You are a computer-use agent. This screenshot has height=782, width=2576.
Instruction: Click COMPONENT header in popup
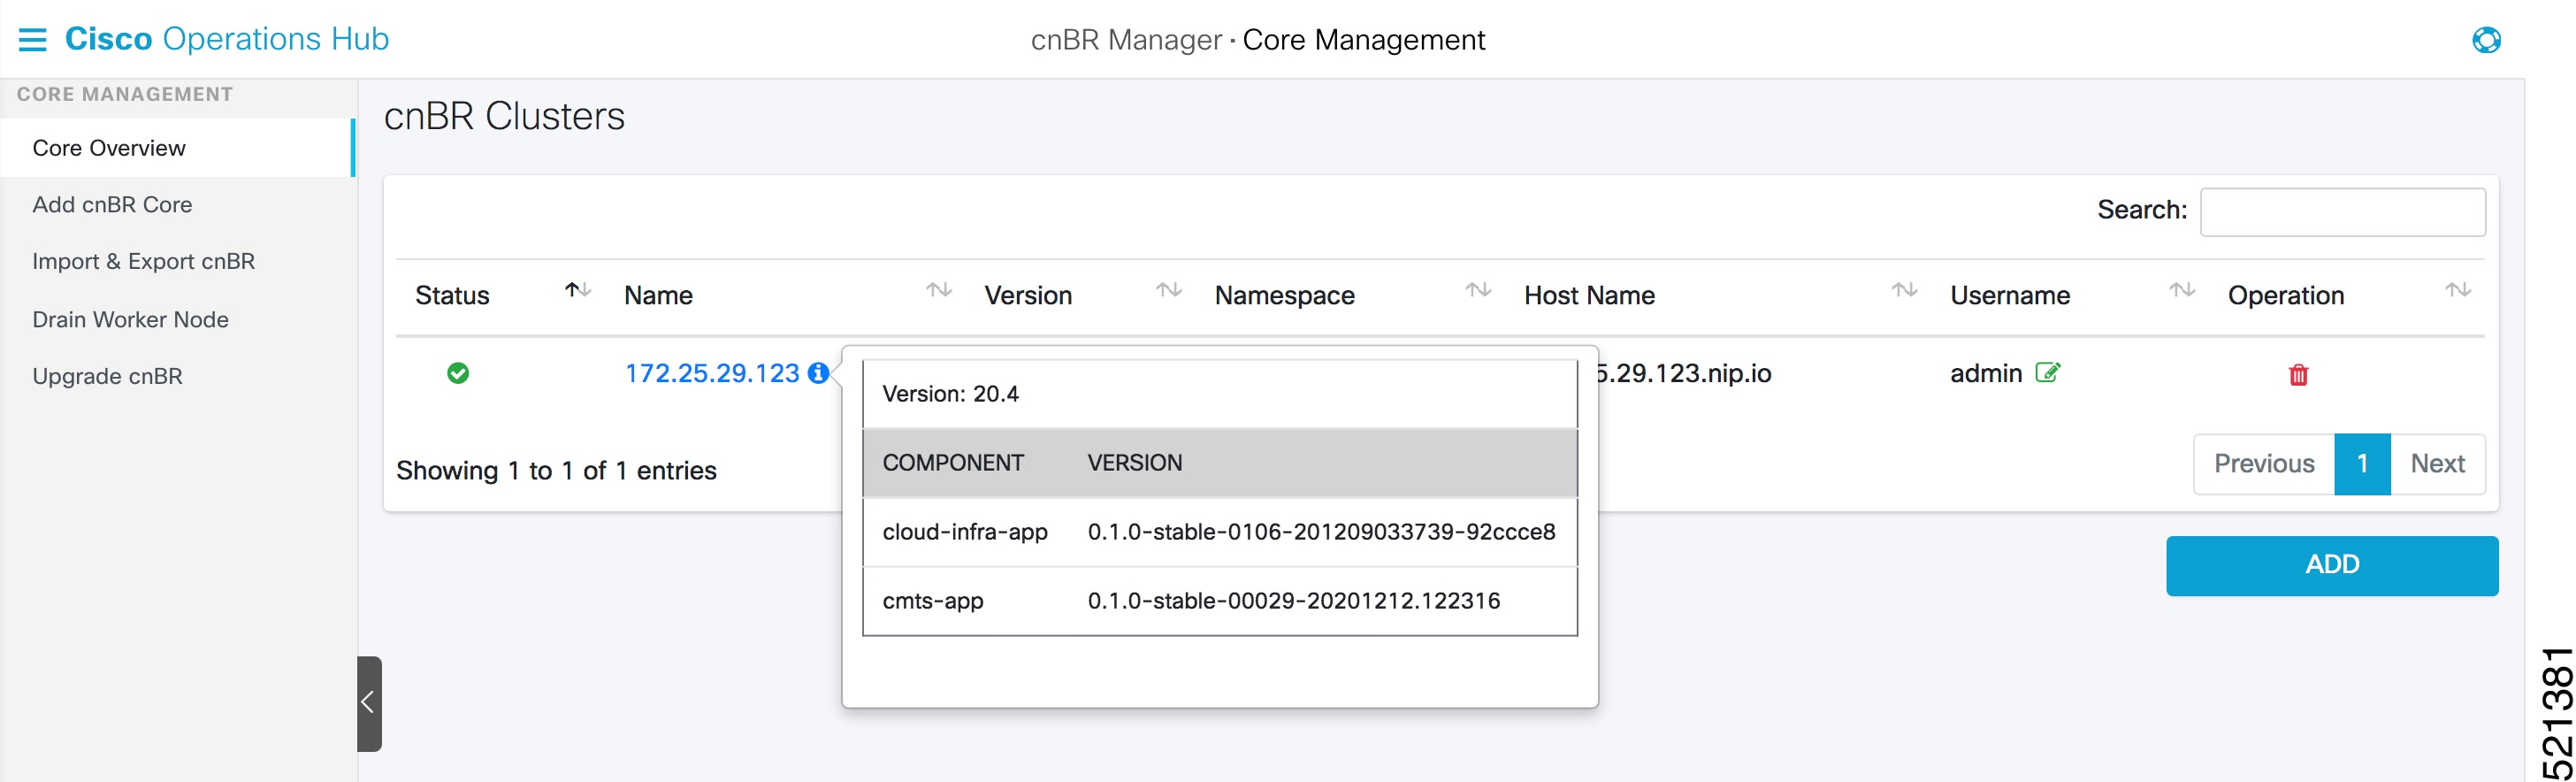(x=953, y=463)
